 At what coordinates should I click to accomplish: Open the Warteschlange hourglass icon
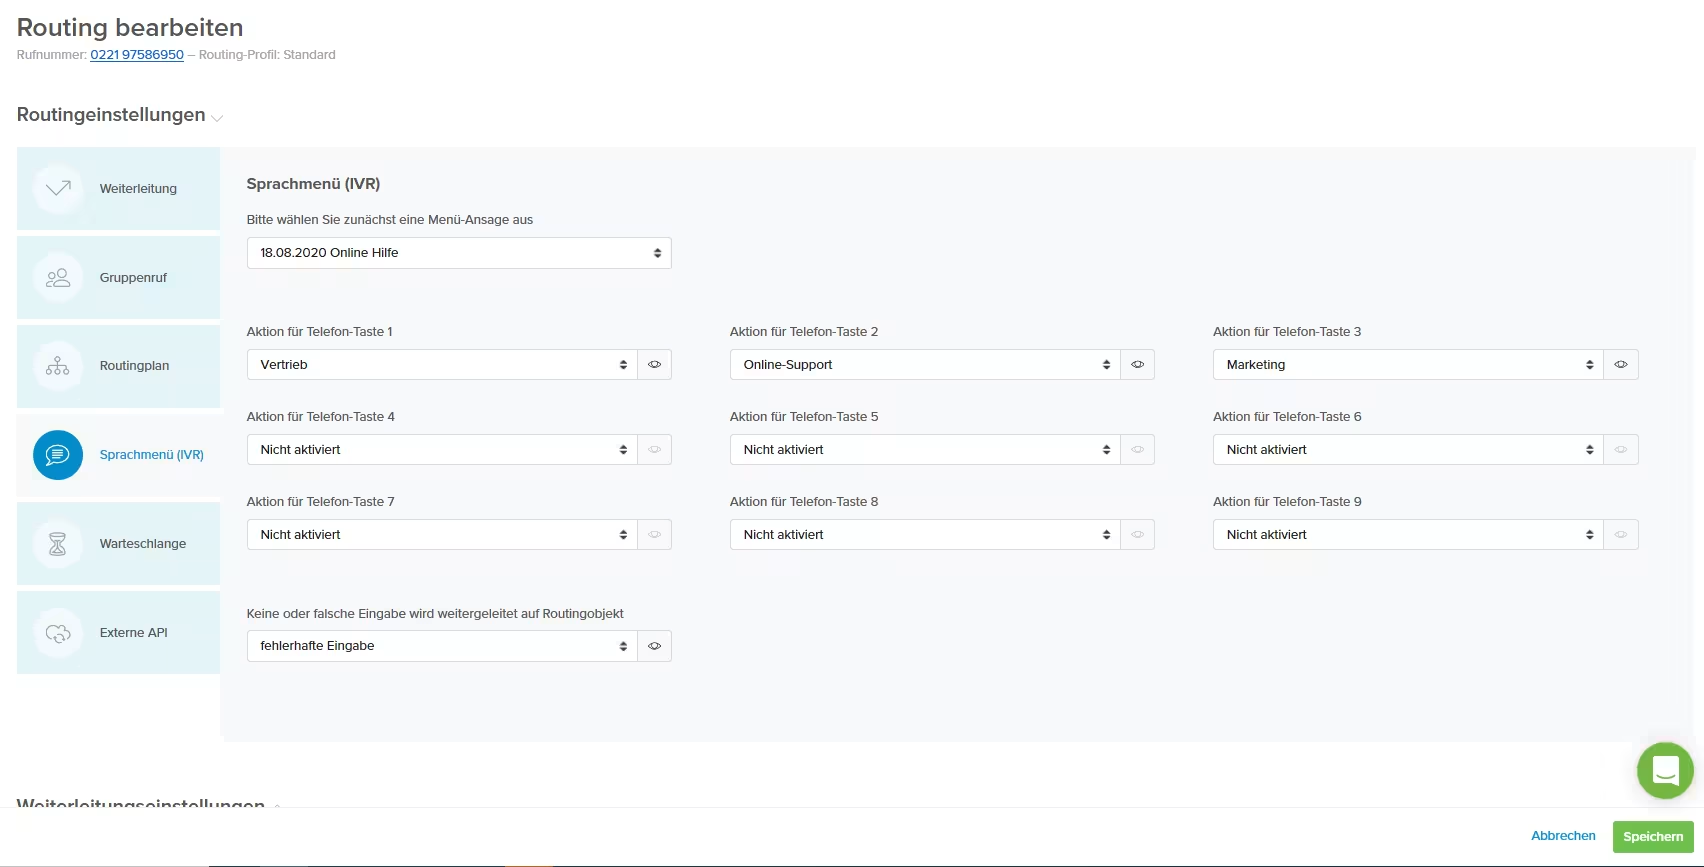point(58,544)
